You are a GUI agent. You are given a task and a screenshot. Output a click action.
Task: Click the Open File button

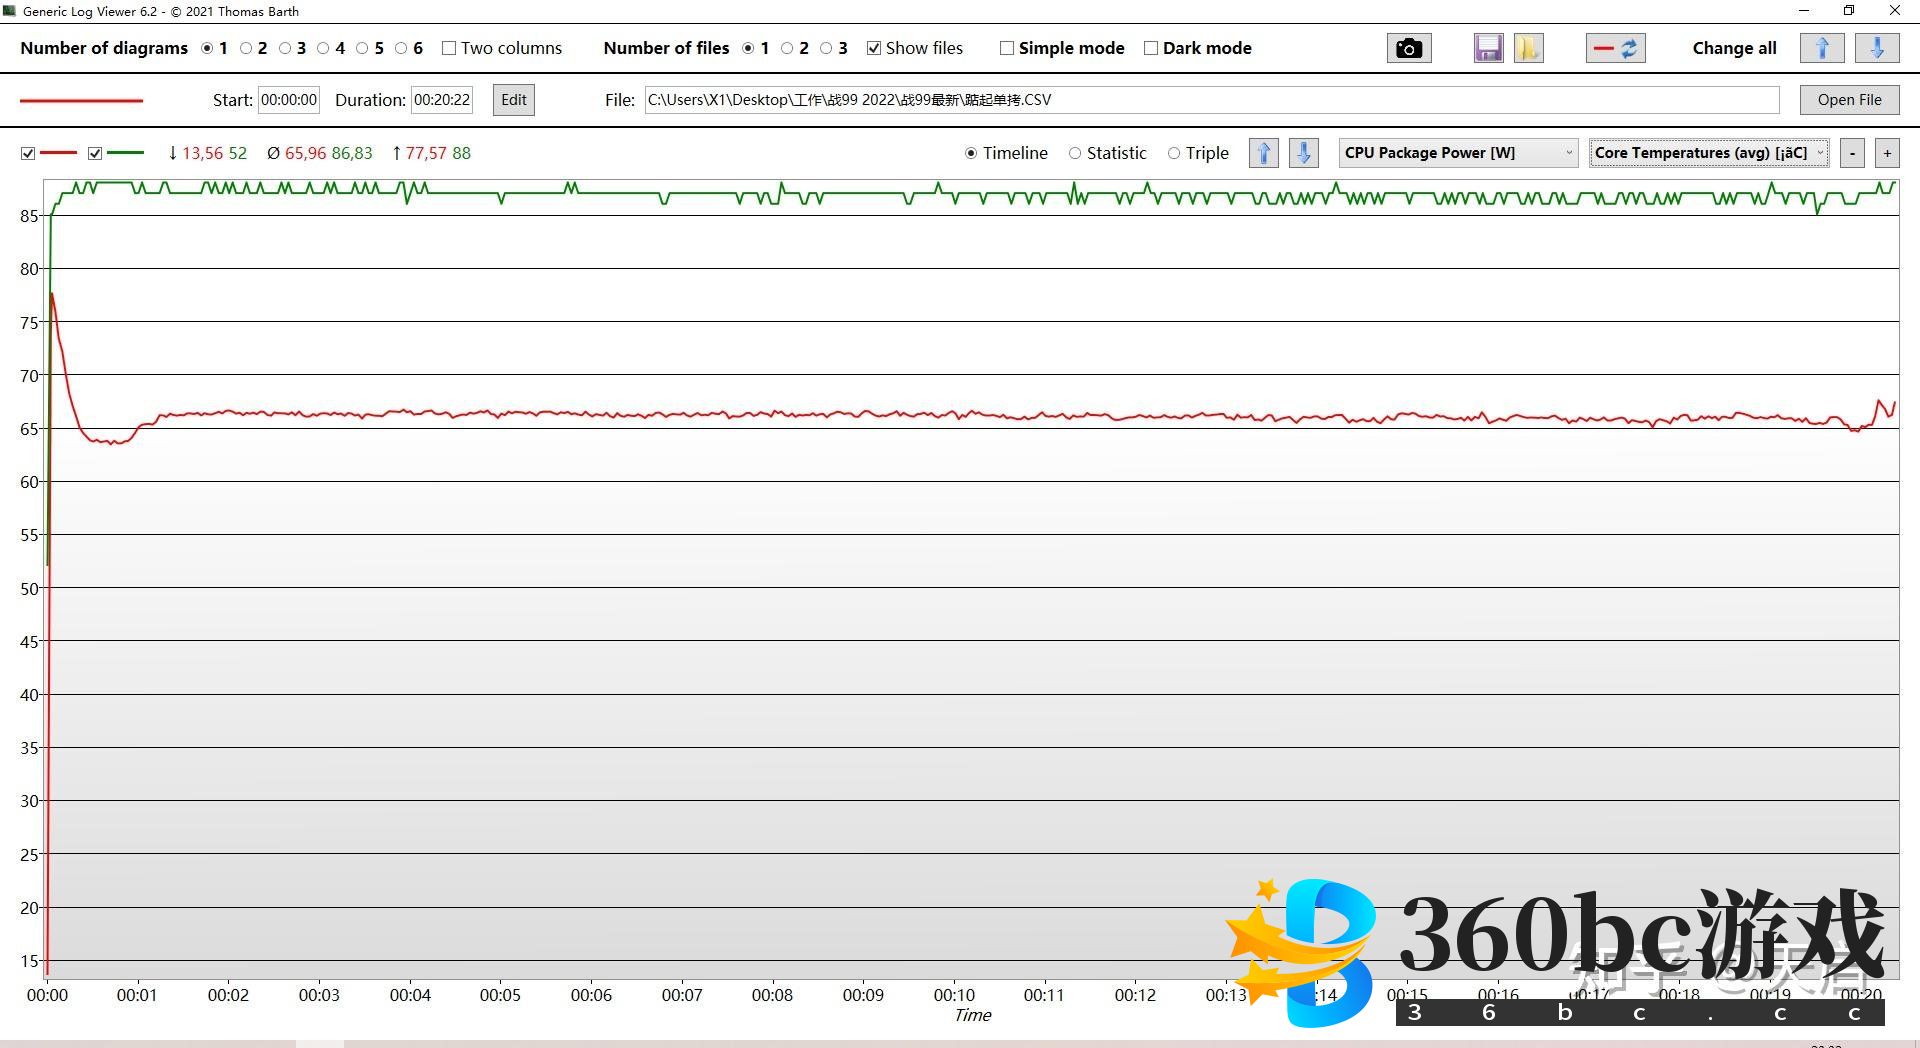tap(1849, 100)
